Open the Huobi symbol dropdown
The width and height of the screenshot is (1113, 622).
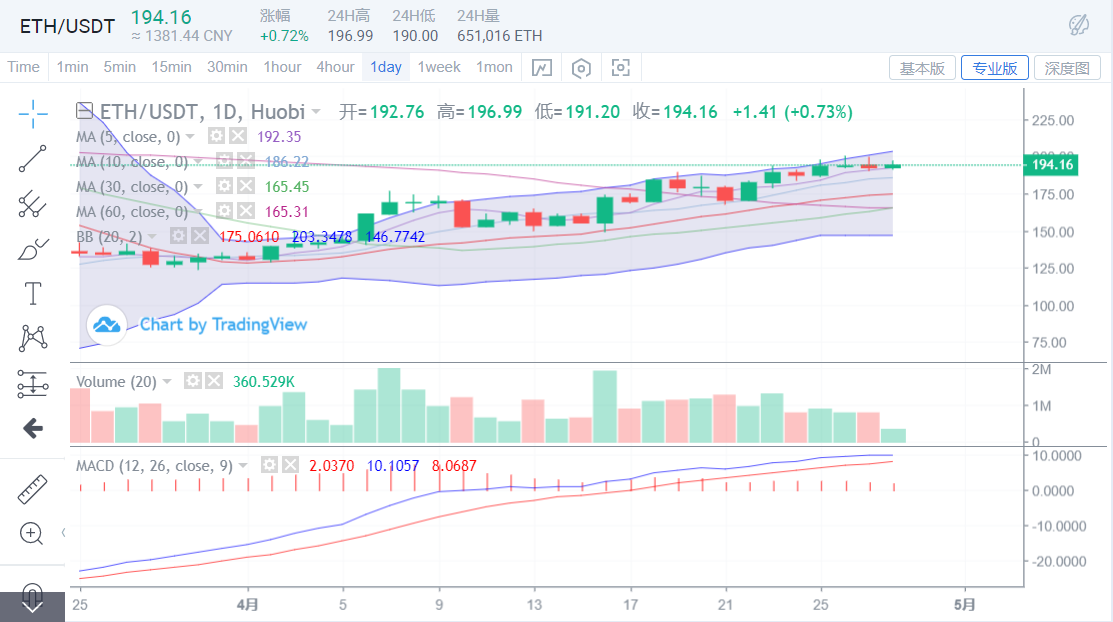coord(314,111)
